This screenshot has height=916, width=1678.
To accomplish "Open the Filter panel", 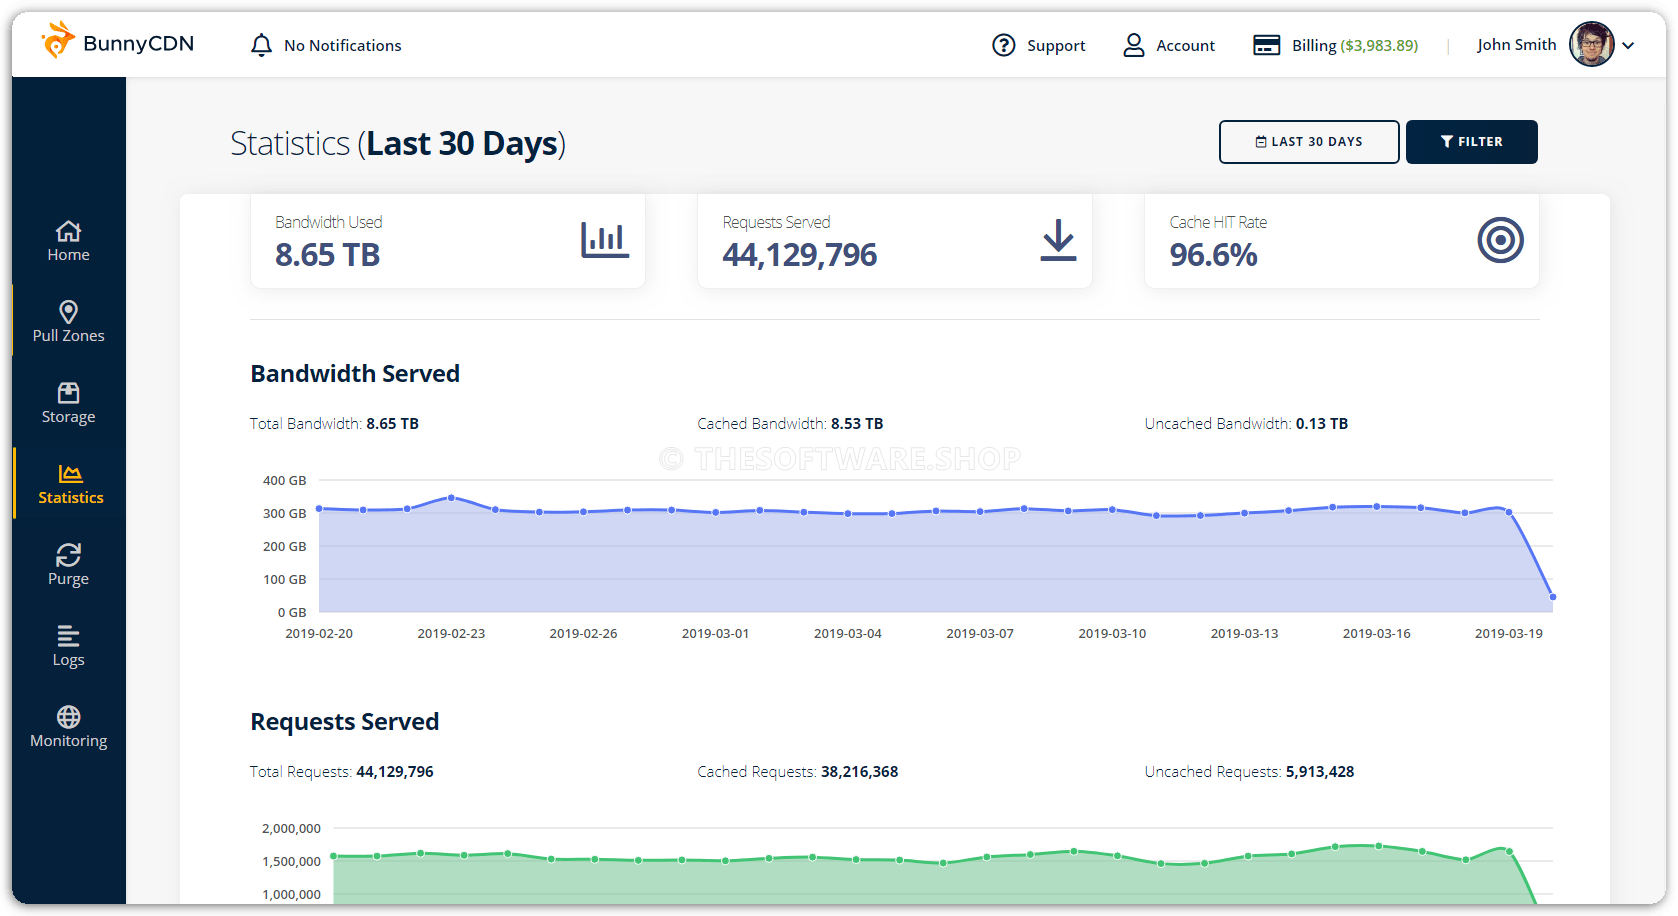I will pos(1471,141).
